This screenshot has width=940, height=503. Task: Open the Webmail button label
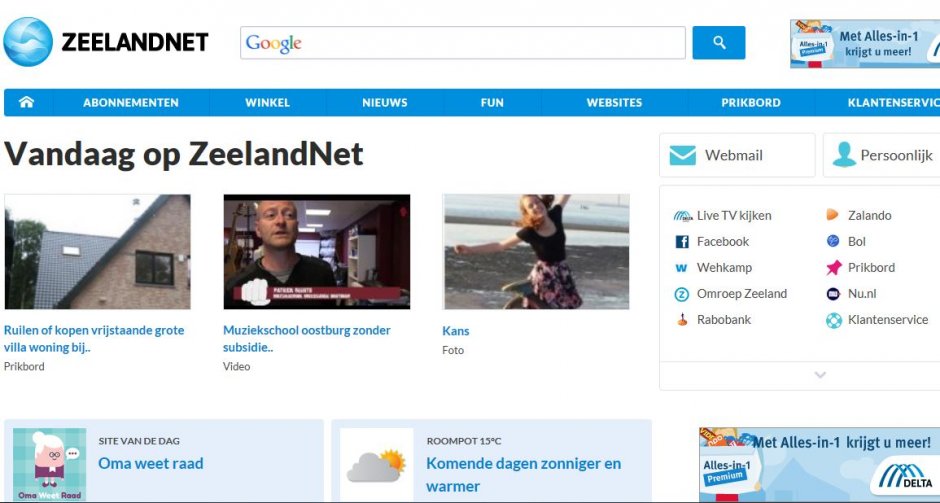click(734, 155)
